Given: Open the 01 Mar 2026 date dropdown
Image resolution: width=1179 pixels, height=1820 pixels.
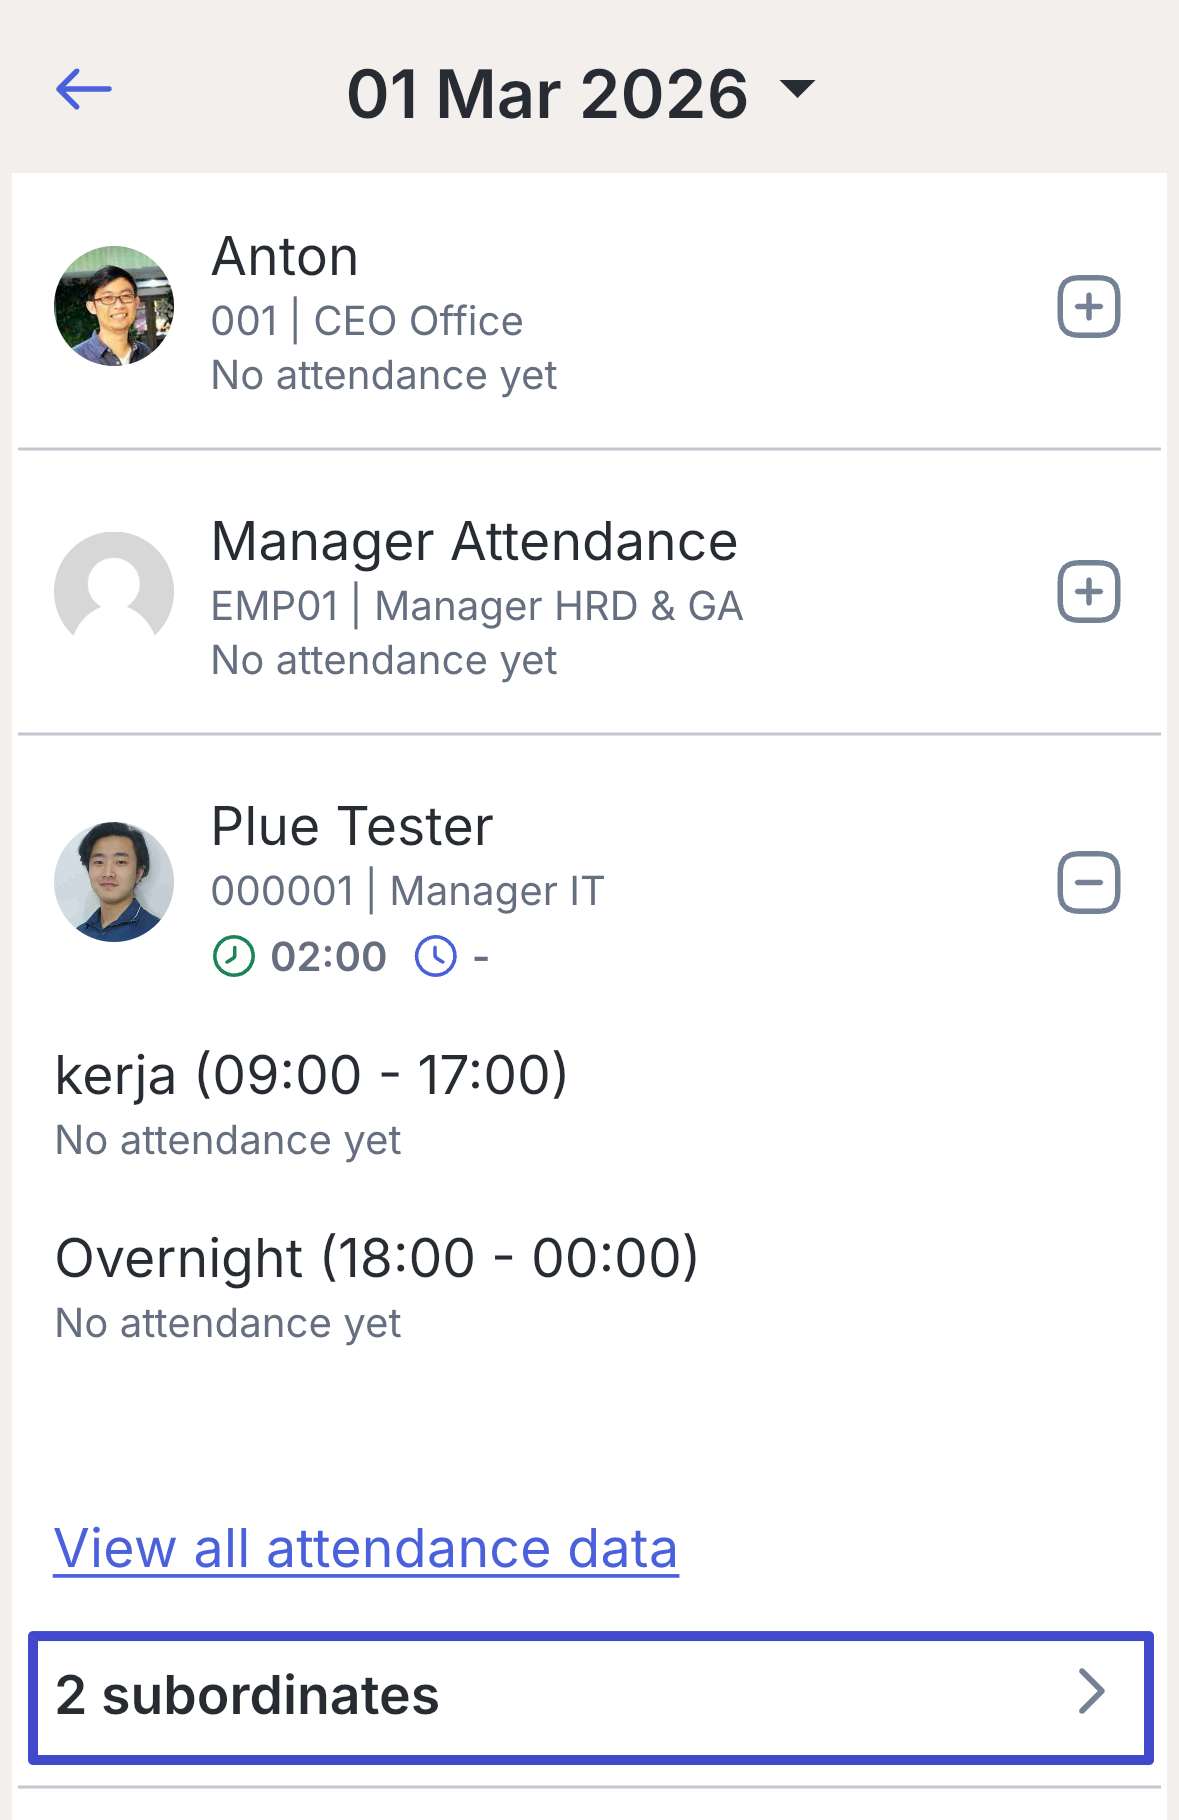Looking at the screenshot, I should [797, 90].
